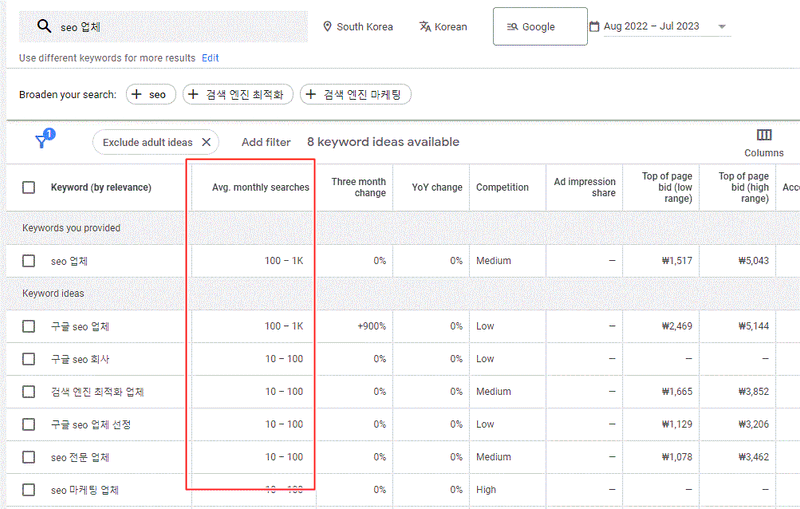Check the 구글 seo 회사 checkbox

29,359
